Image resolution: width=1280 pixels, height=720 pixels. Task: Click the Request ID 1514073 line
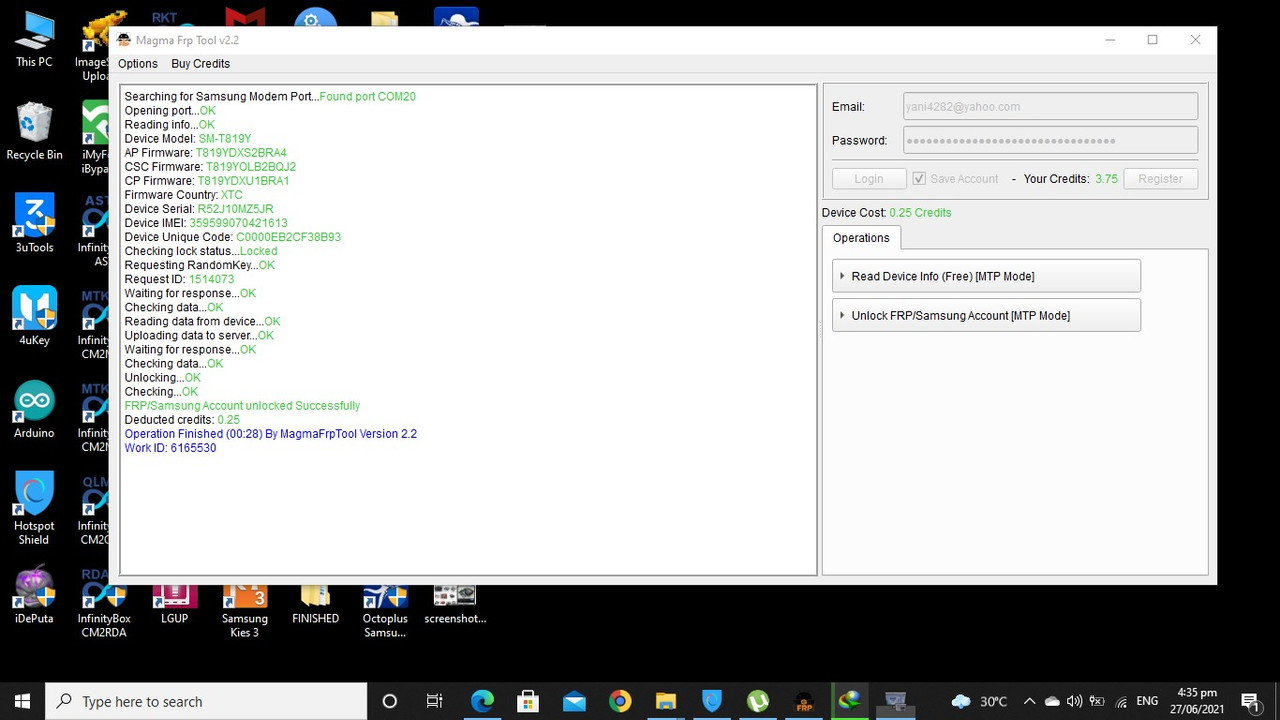coord(179,279)
